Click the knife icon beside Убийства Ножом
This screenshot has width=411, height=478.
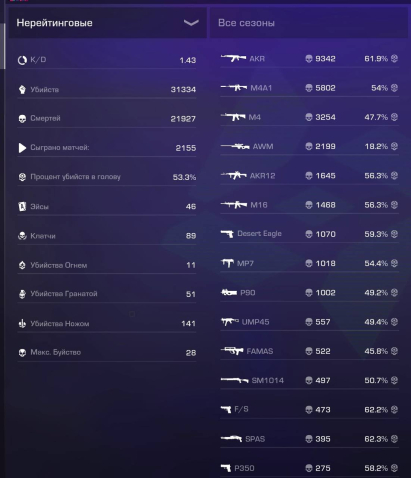(22, 323)
